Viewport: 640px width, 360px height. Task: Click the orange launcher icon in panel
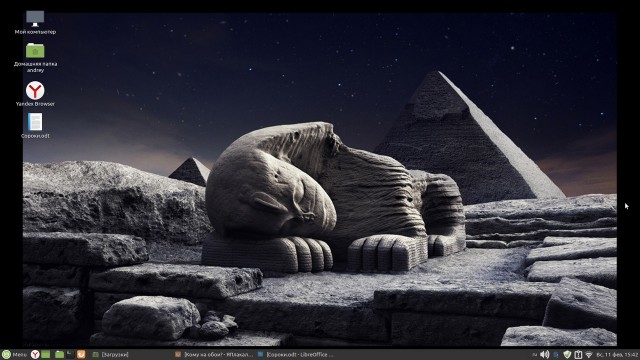(x=81, y=354)
